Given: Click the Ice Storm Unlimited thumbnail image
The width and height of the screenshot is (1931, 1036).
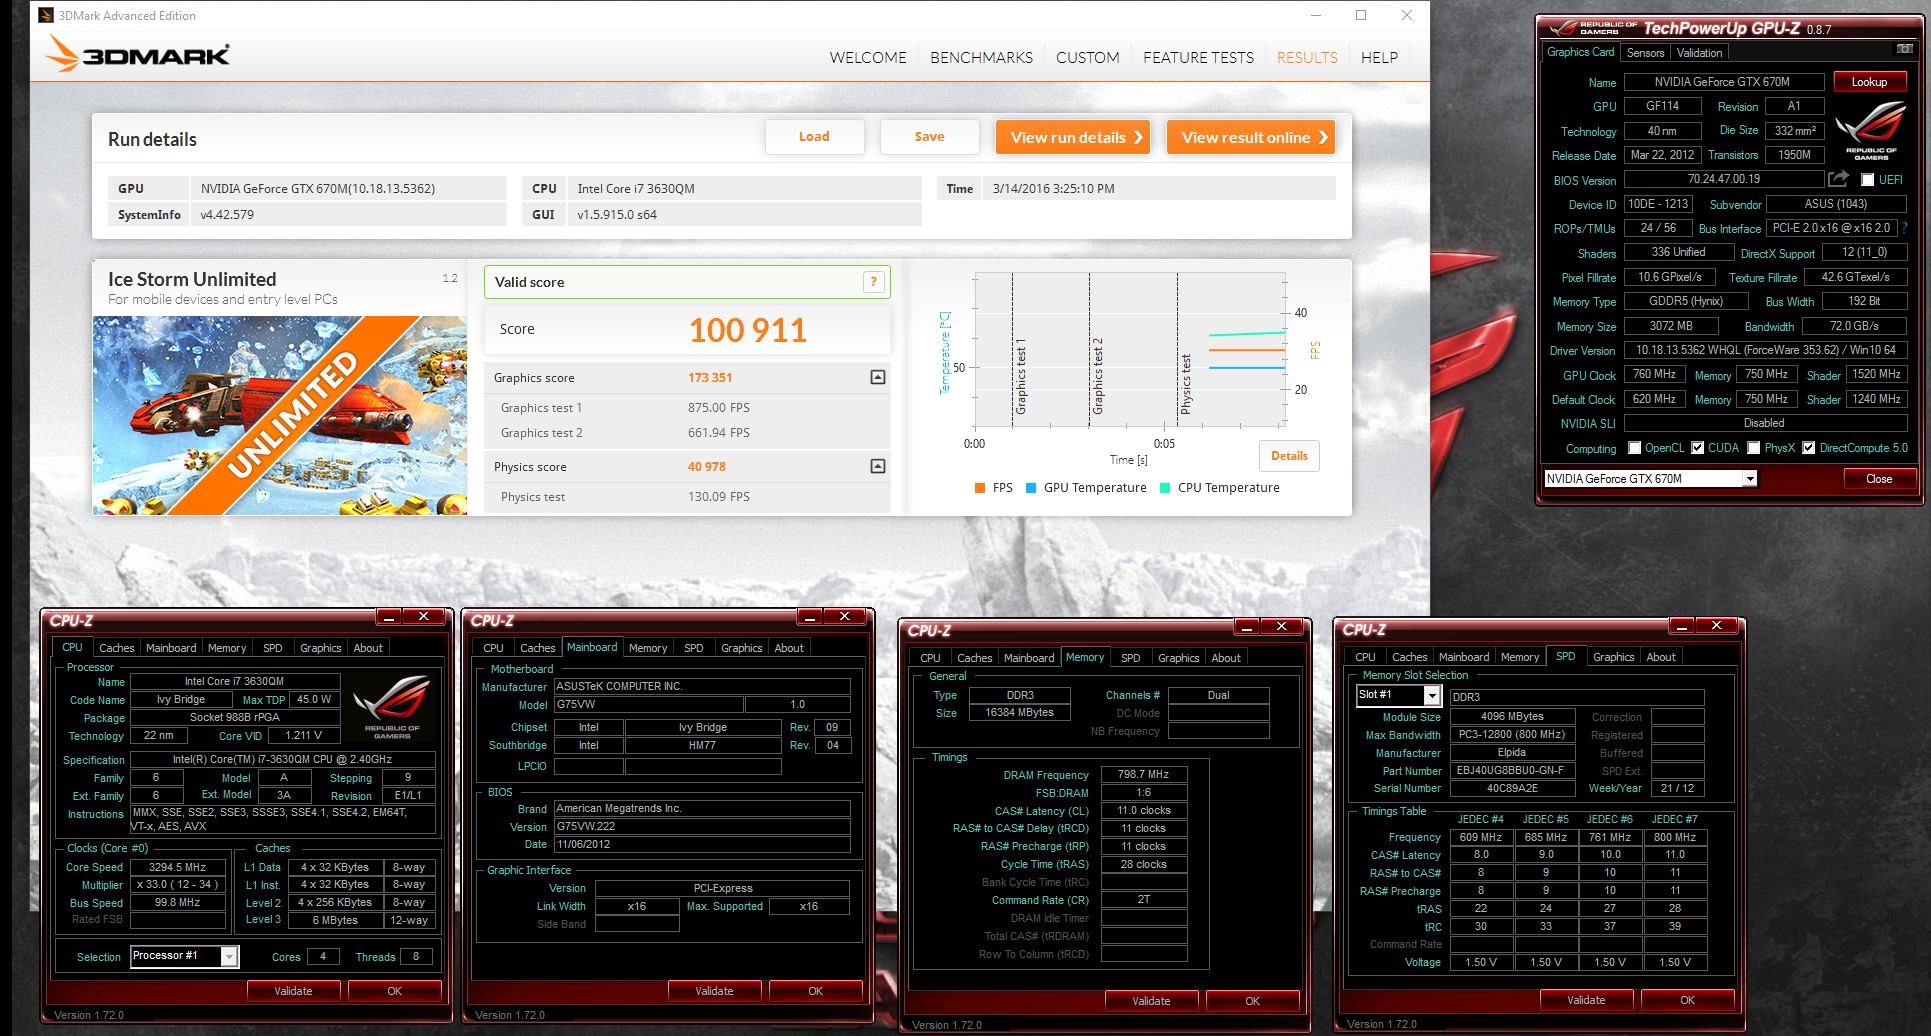Looking at the screenshot, I should click(x=280, y=415).
